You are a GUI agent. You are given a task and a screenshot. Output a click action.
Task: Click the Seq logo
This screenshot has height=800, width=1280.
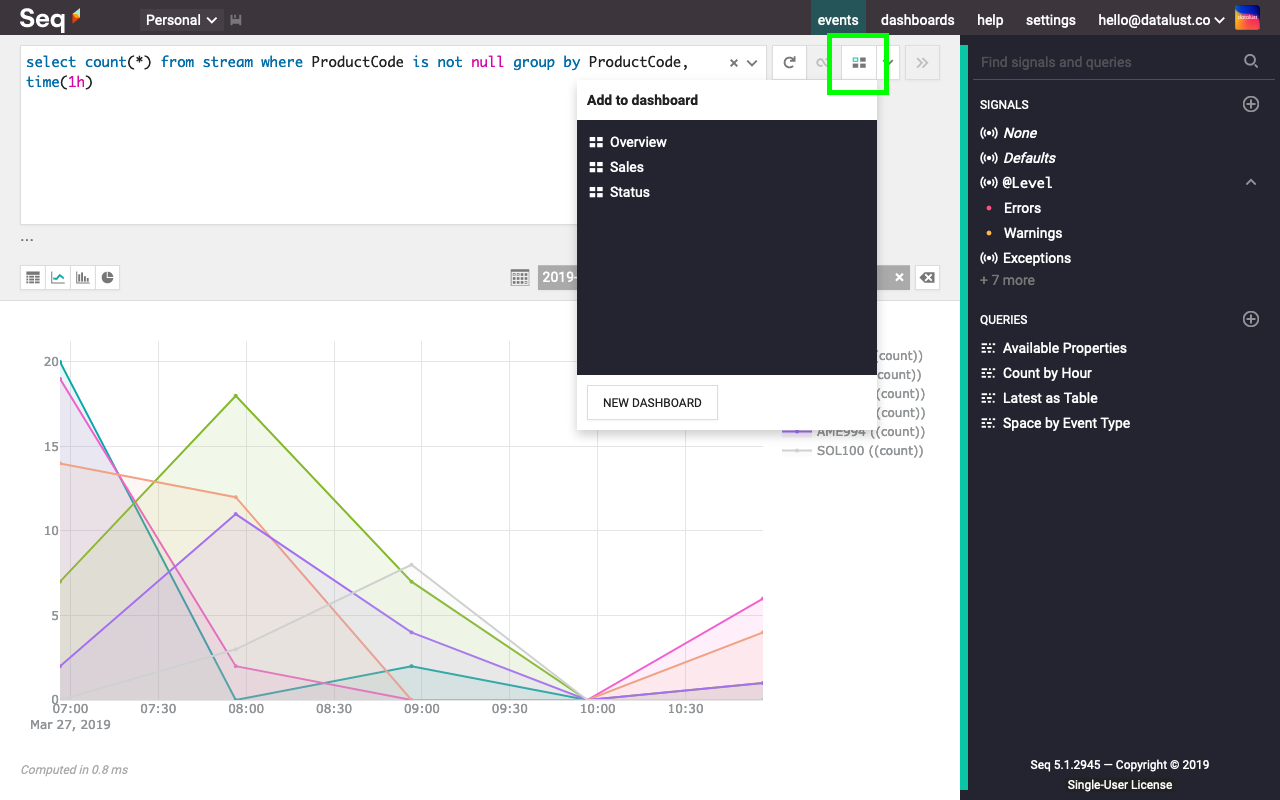point(50,18)
